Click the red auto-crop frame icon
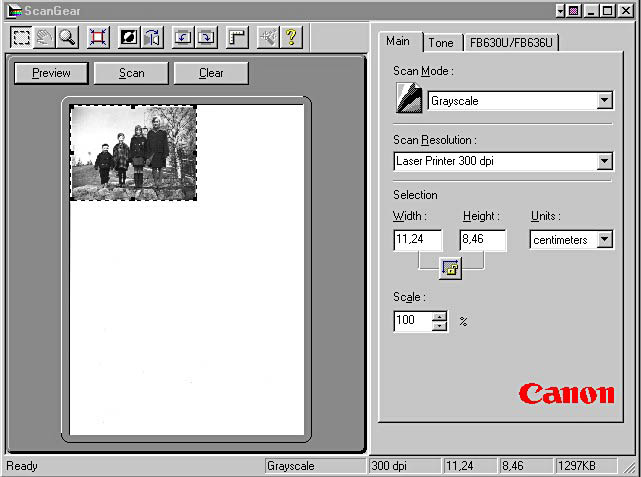Screen dimensions: 641x477 (98, 37)
